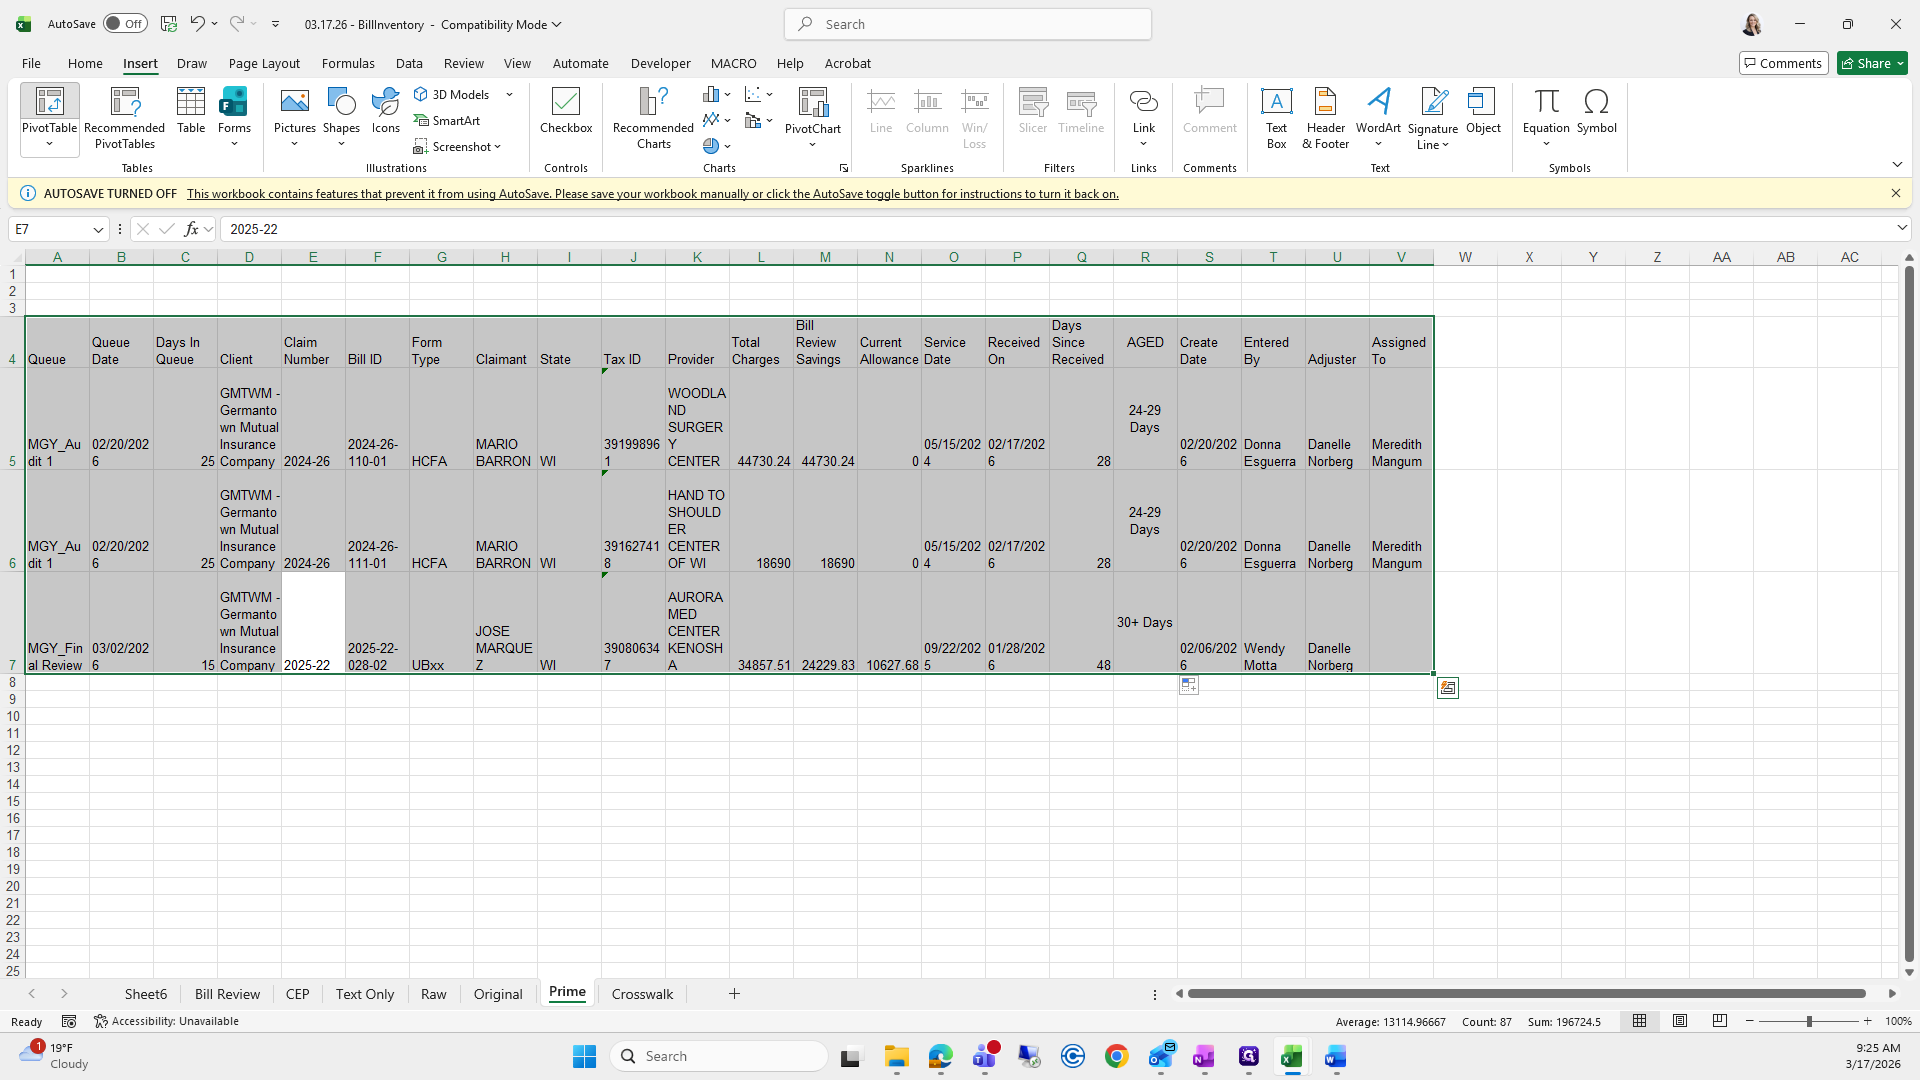Click the SmartArt button
This screenshot has width=1920, height=1080.
447,120
